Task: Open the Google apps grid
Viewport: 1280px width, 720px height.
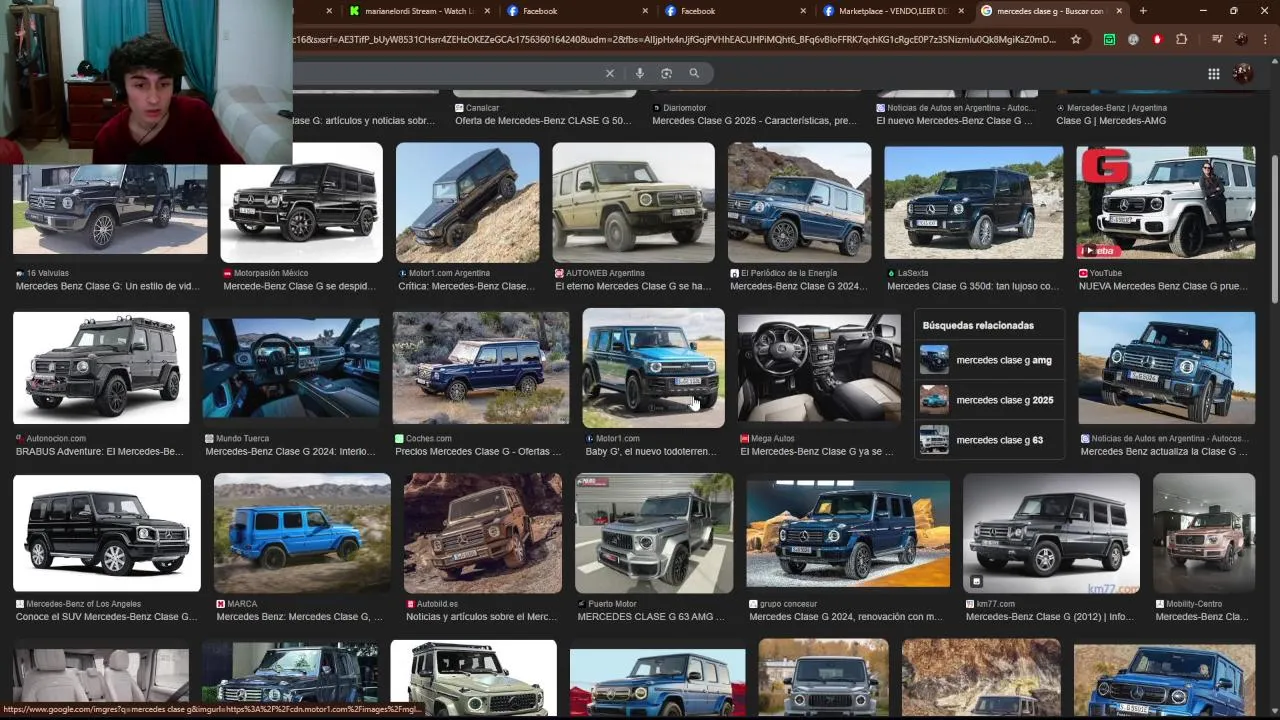Action: (1213, 73)
